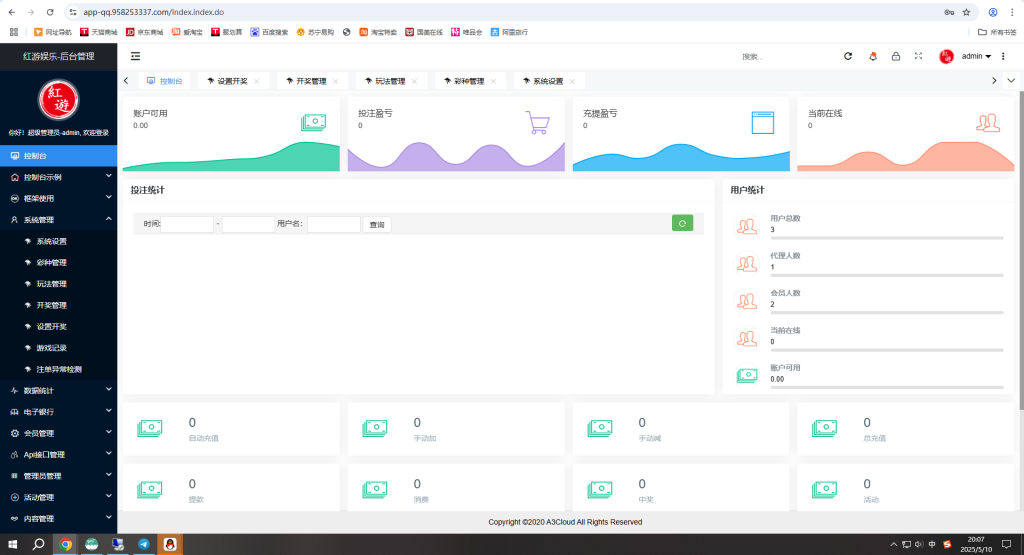Expand 管理员管理 in the sidebar

pyautogui.click(x=58, y=476)
